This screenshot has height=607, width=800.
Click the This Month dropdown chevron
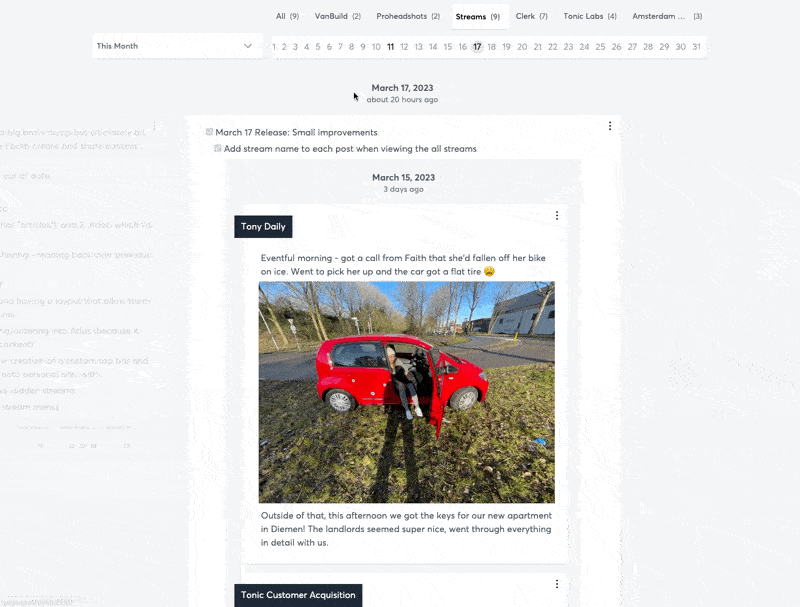248,46
